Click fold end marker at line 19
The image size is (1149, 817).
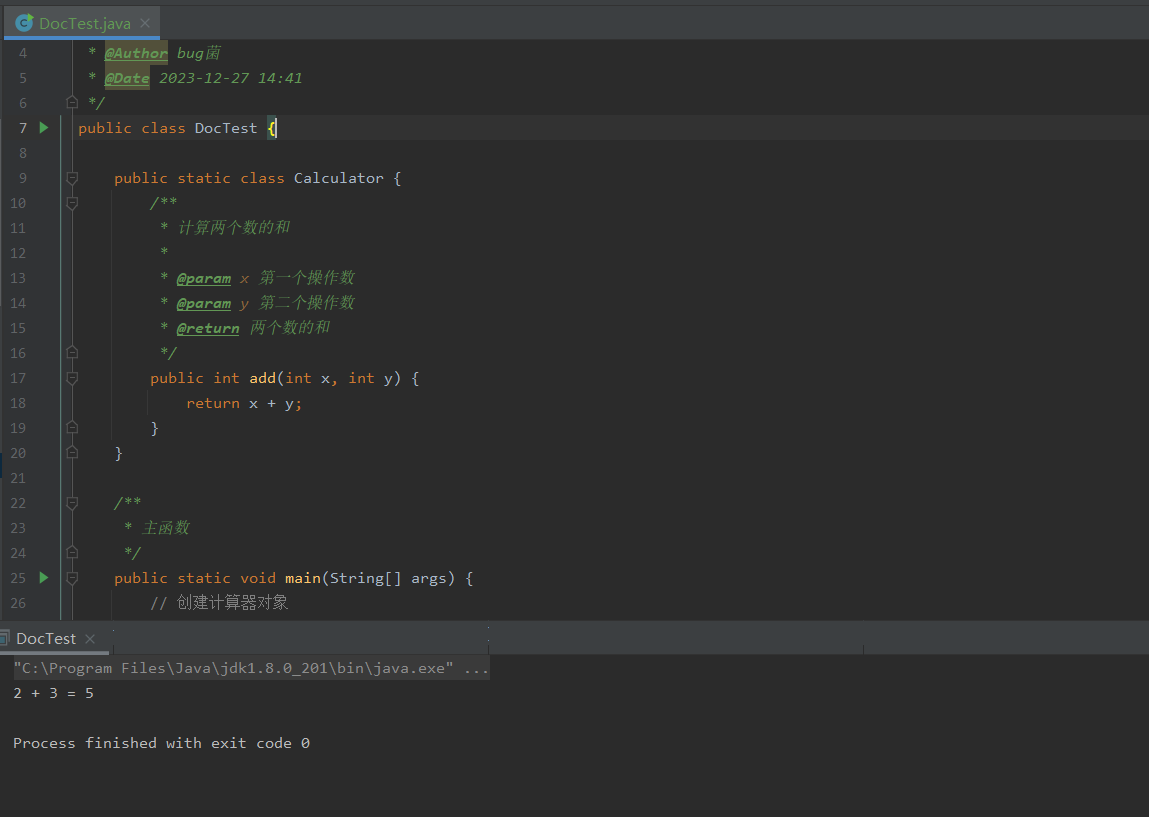(x=72, y=427)
